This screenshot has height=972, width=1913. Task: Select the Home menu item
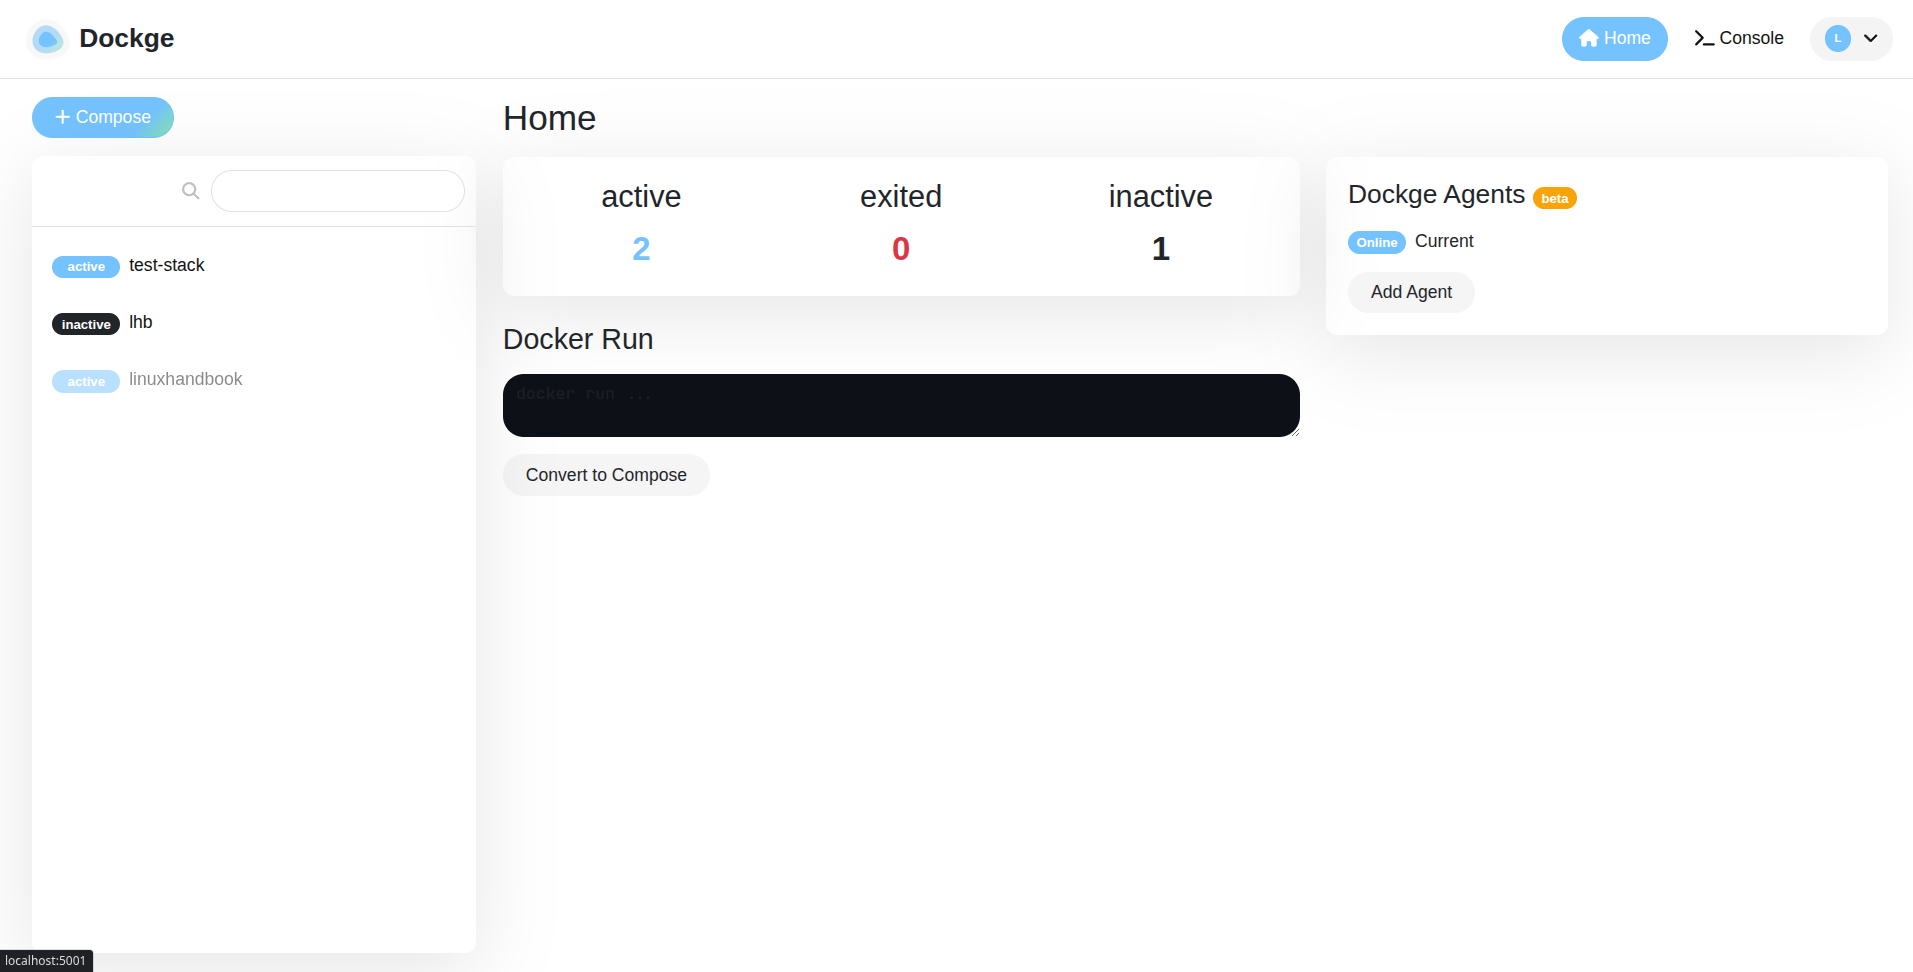pos(1625,38)
